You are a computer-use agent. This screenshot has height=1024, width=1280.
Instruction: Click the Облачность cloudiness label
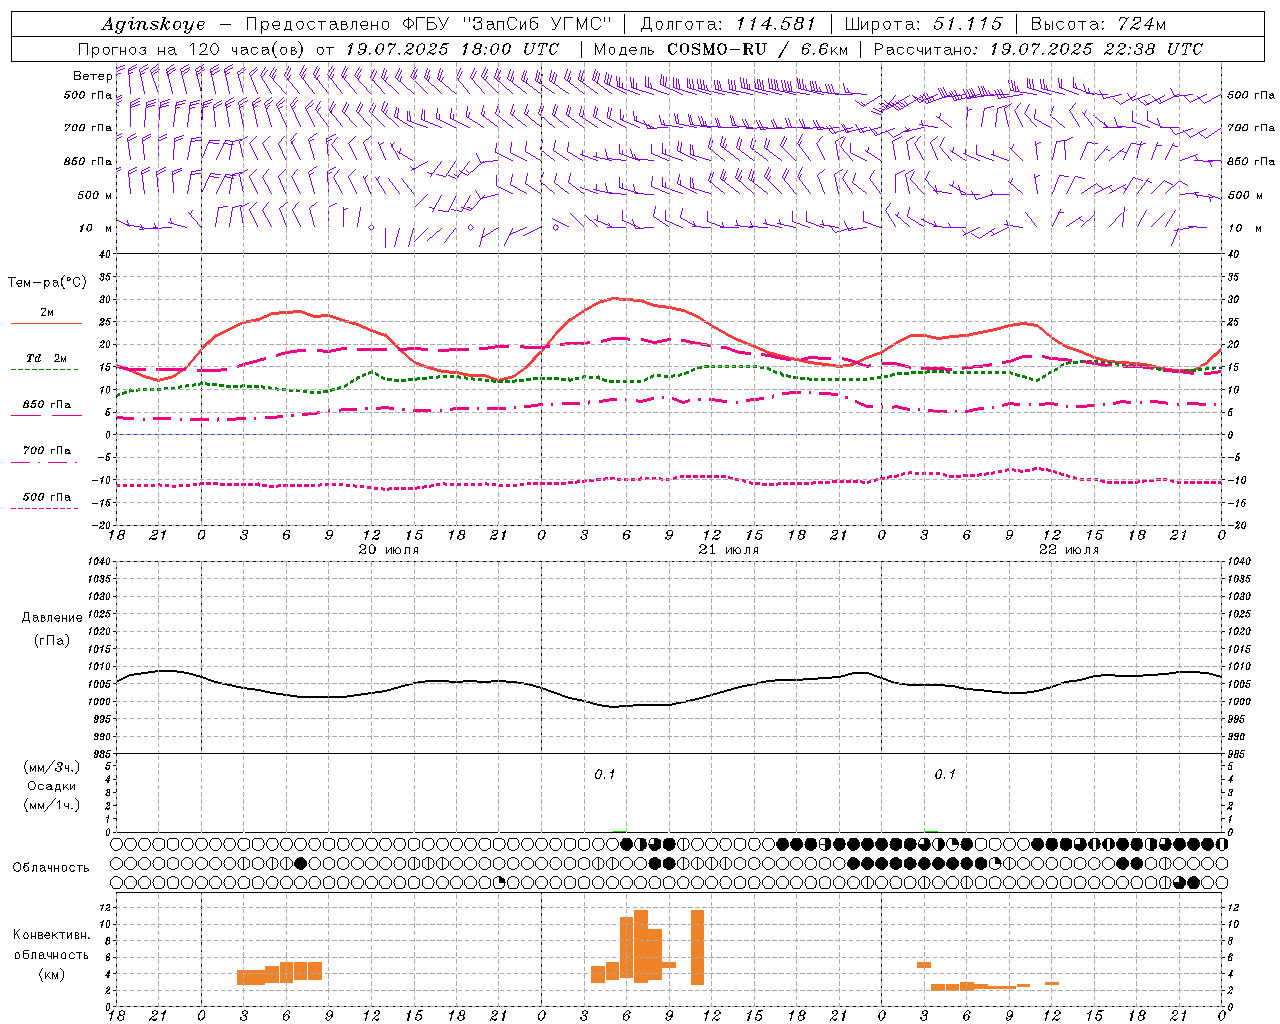pos(51,867)
